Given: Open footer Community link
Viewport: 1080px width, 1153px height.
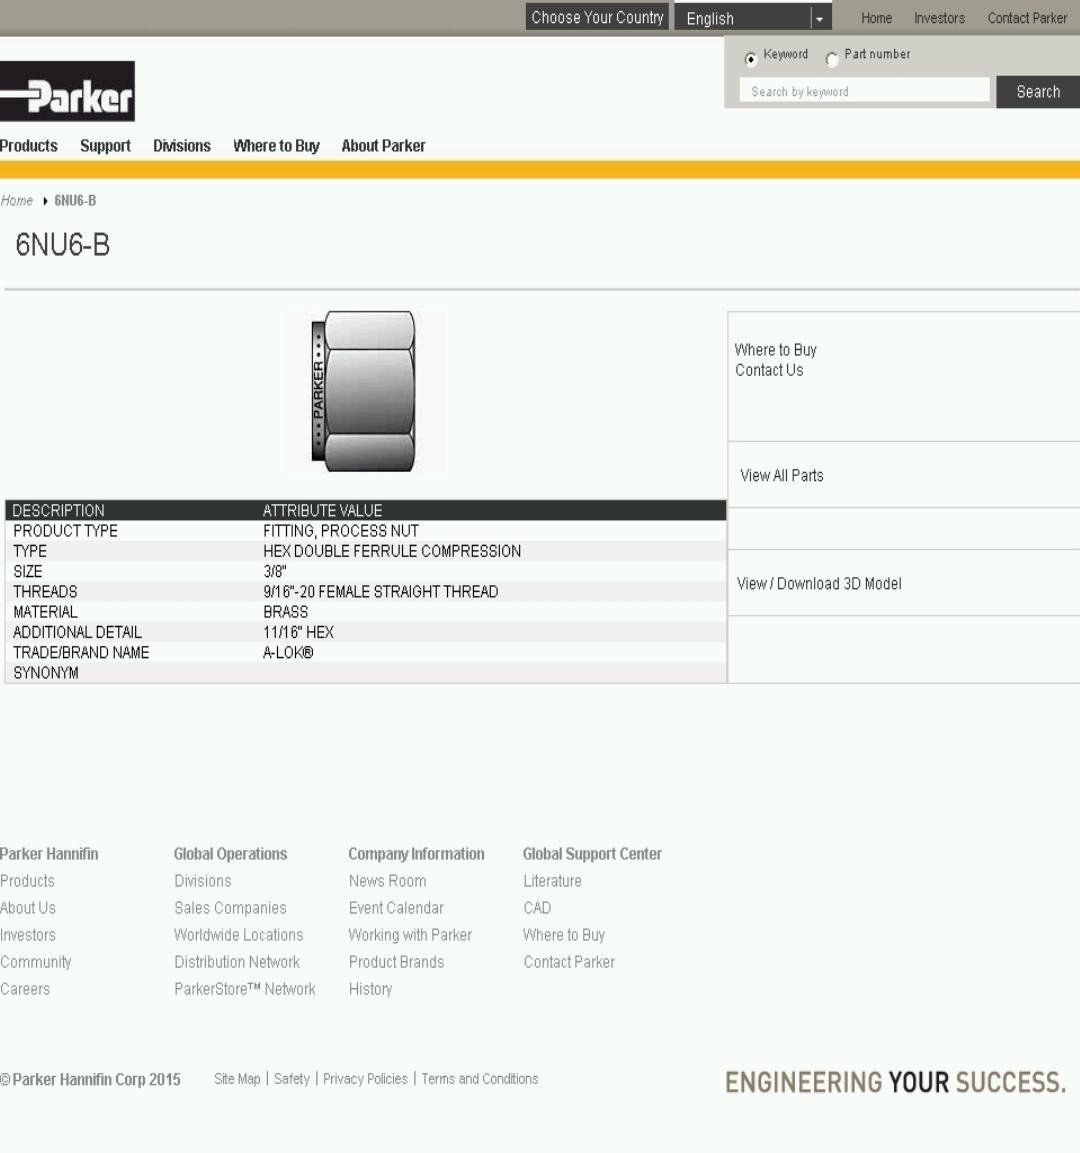Looking at the screenshot, I should [x=35, y=963].
